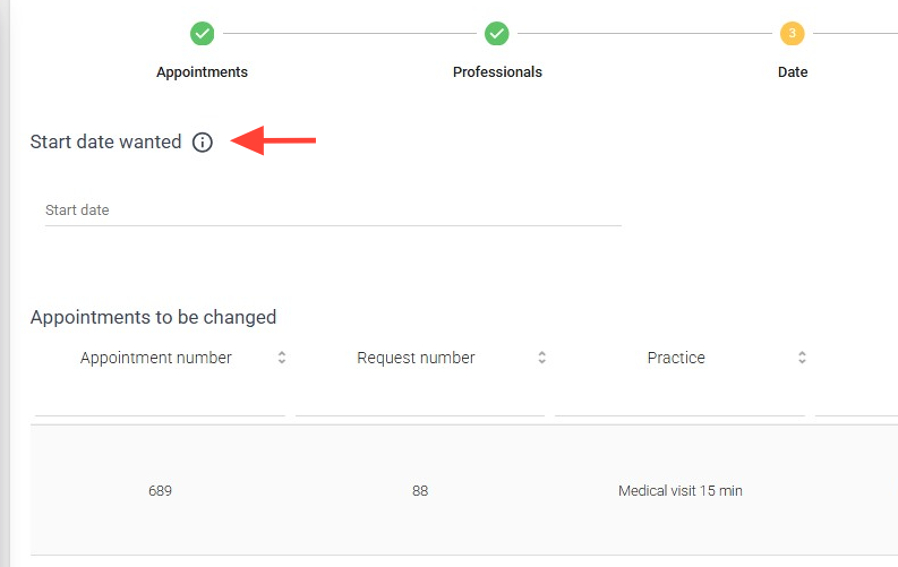The image size is (898, 567).
Task: Click the Practice column filter field
Action: 680,402
